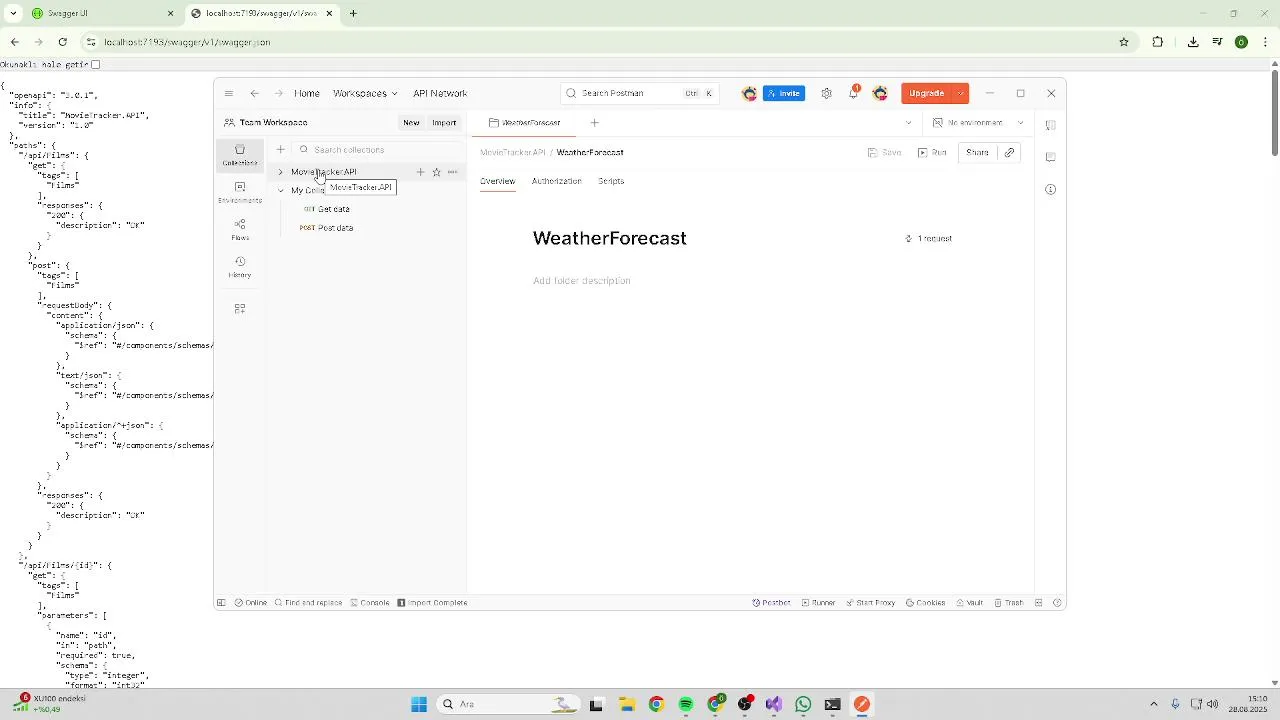Click the New button
Image resolution: width=1280 pixels, height=720 pixels.
coord(411,122)
